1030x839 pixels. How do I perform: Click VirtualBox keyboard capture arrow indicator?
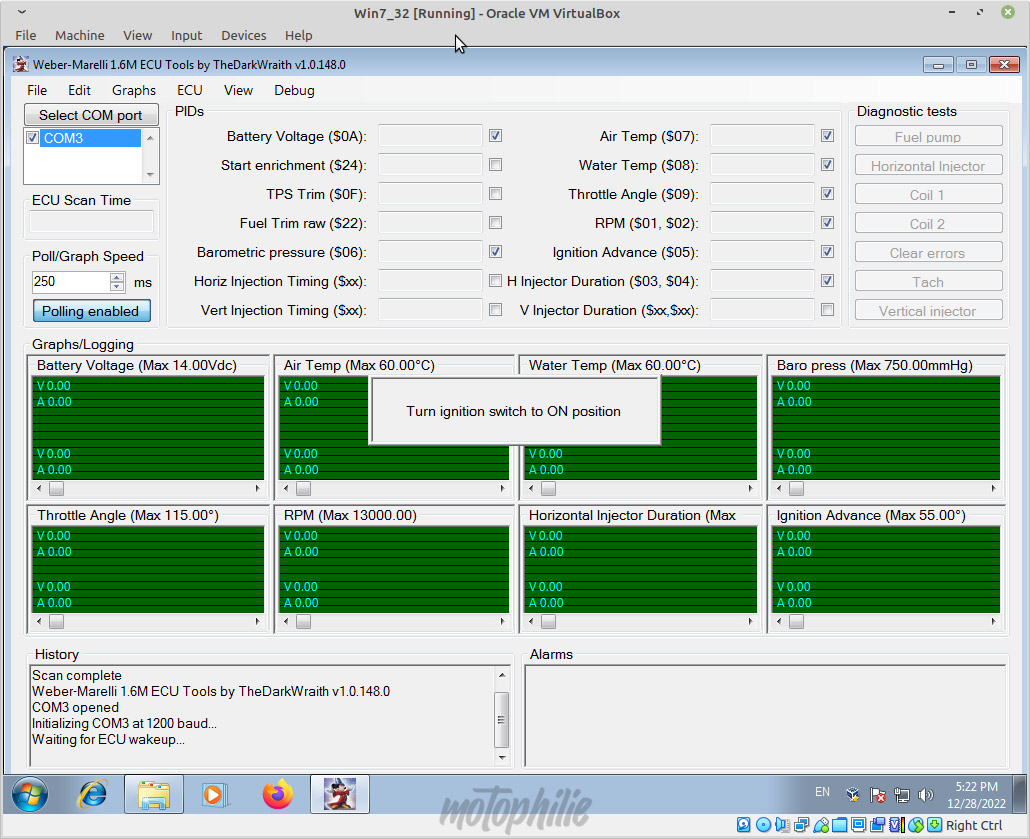click(x=934, y=825)
